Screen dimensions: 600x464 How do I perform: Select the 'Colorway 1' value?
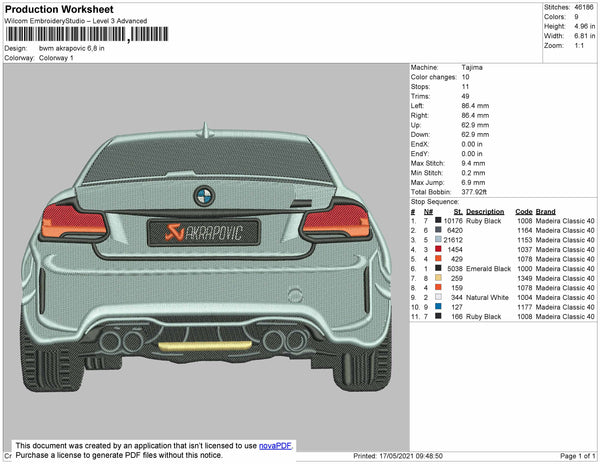[56, 58]
